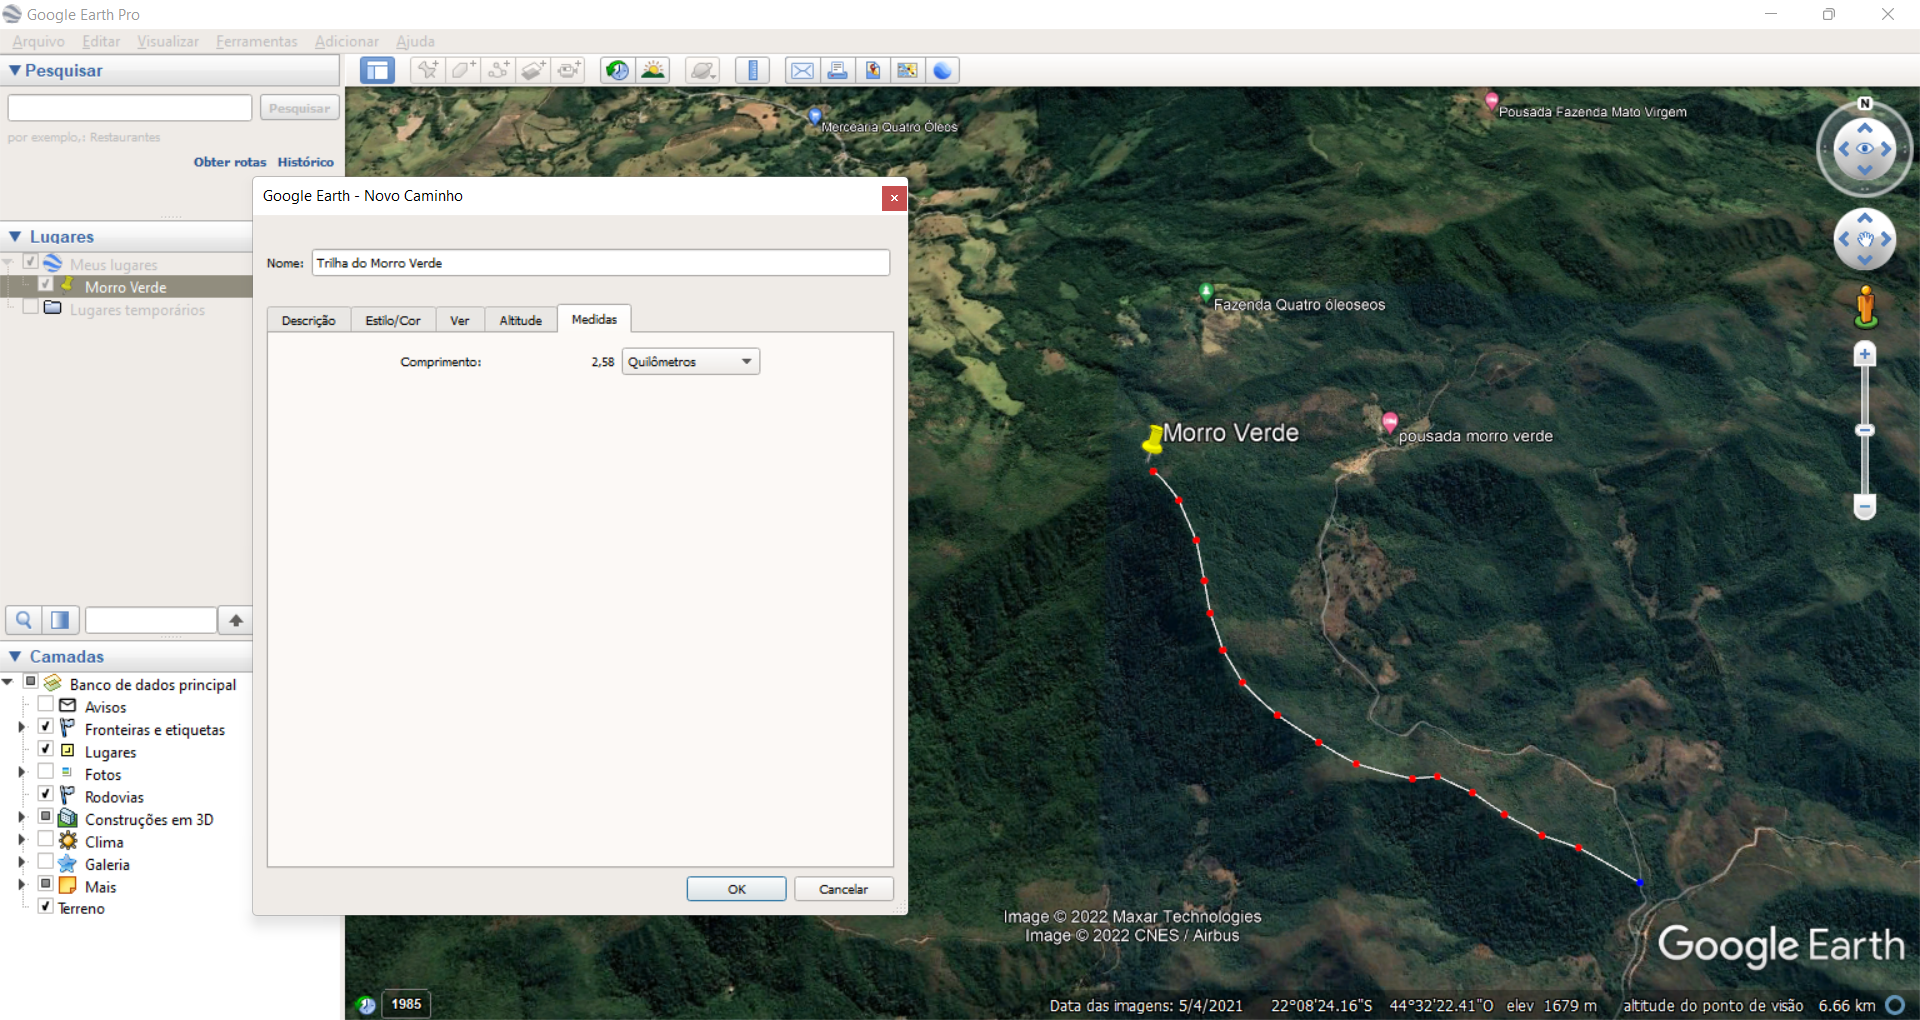Enable the Clima layer checkbox
1920x1020 pixels.
(45, 839)
